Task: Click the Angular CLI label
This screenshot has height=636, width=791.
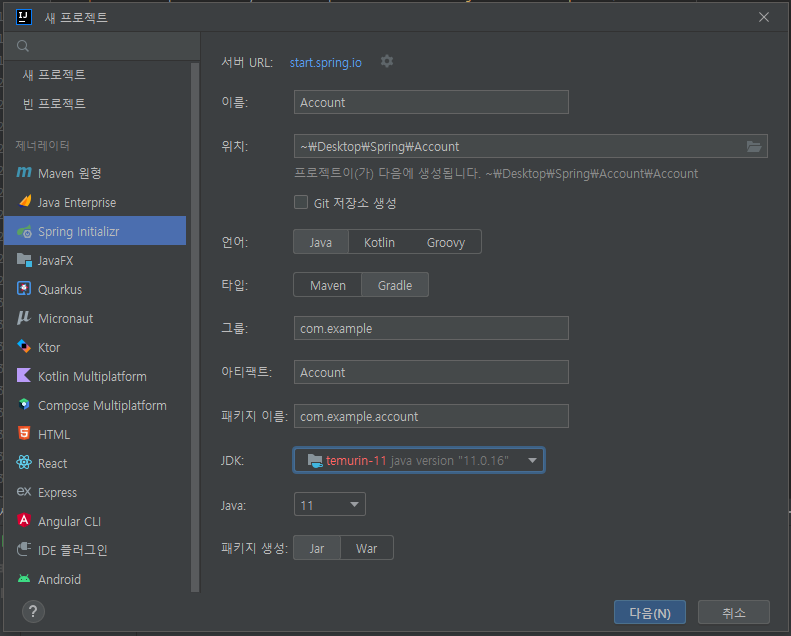Action: pyautogui.click(x=70, y=522)
